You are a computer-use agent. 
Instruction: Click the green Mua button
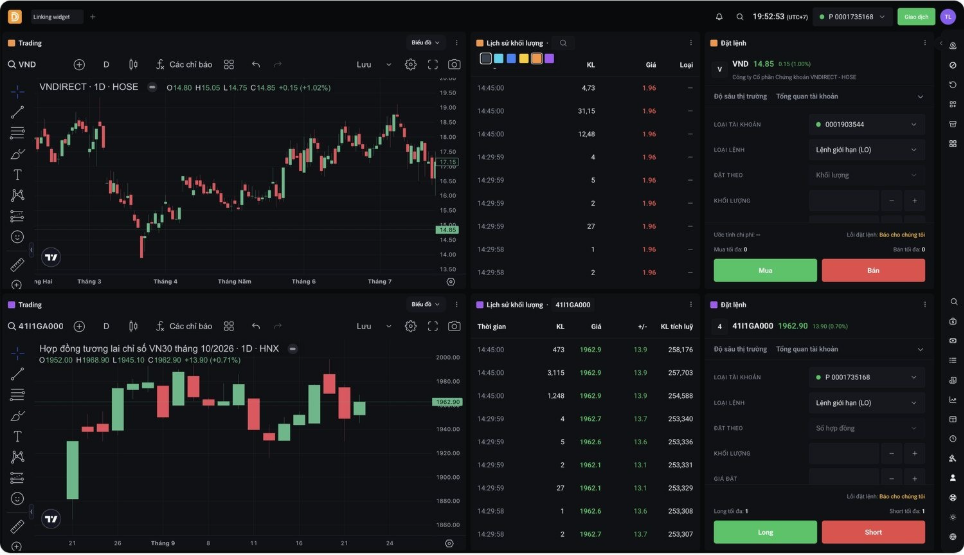pos(765,270)
